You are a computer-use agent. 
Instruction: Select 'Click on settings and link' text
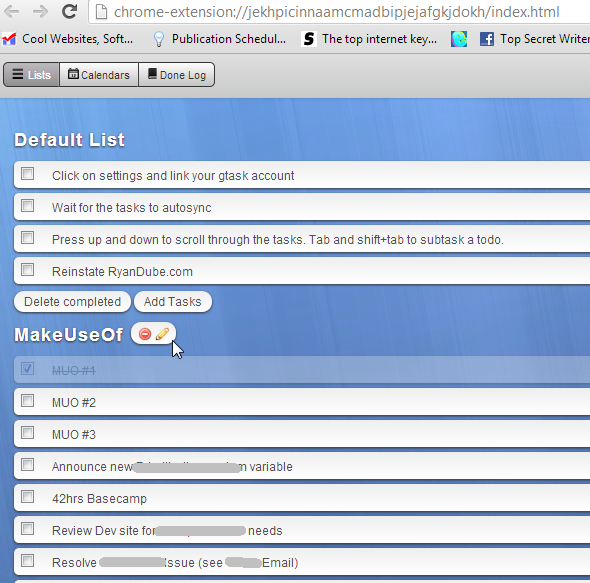pos(173,176)
